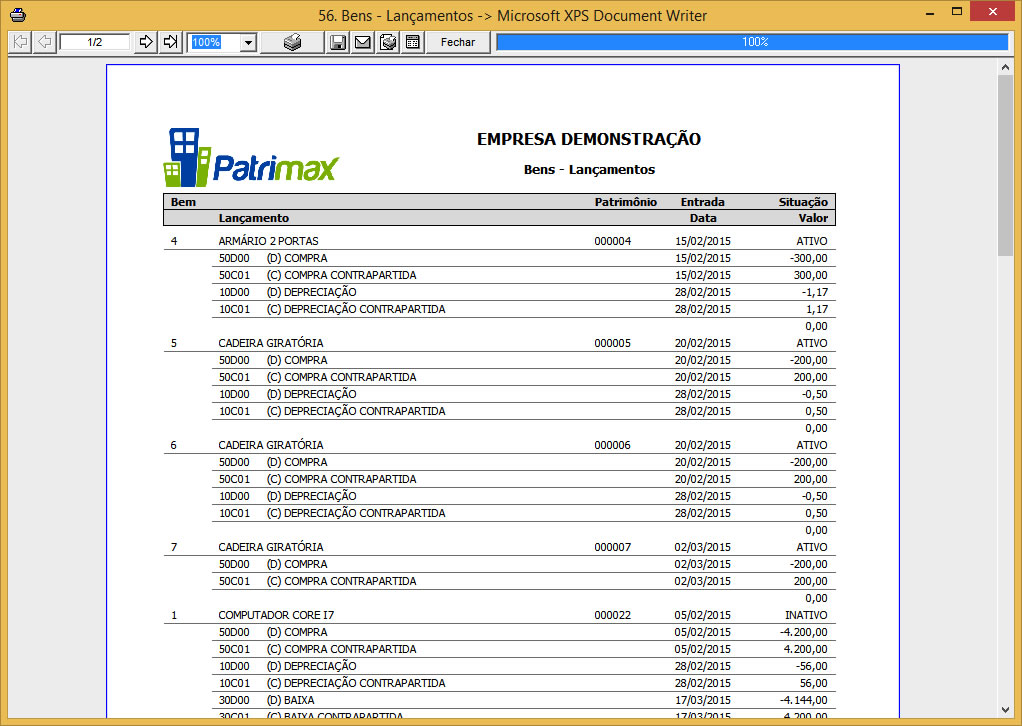Click the Valor column header
1022x726 pixels.
pos(813,218)
